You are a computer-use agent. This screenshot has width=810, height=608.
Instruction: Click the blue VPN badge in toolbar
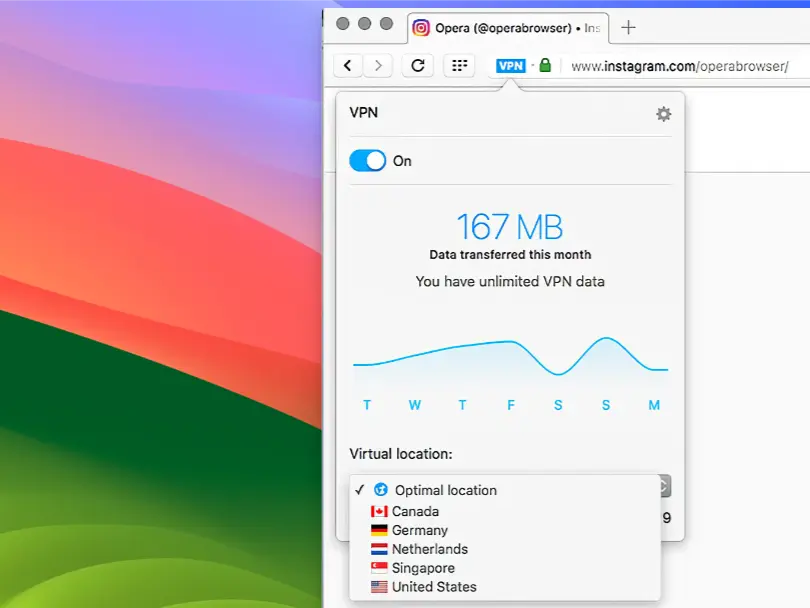[512, 65]
